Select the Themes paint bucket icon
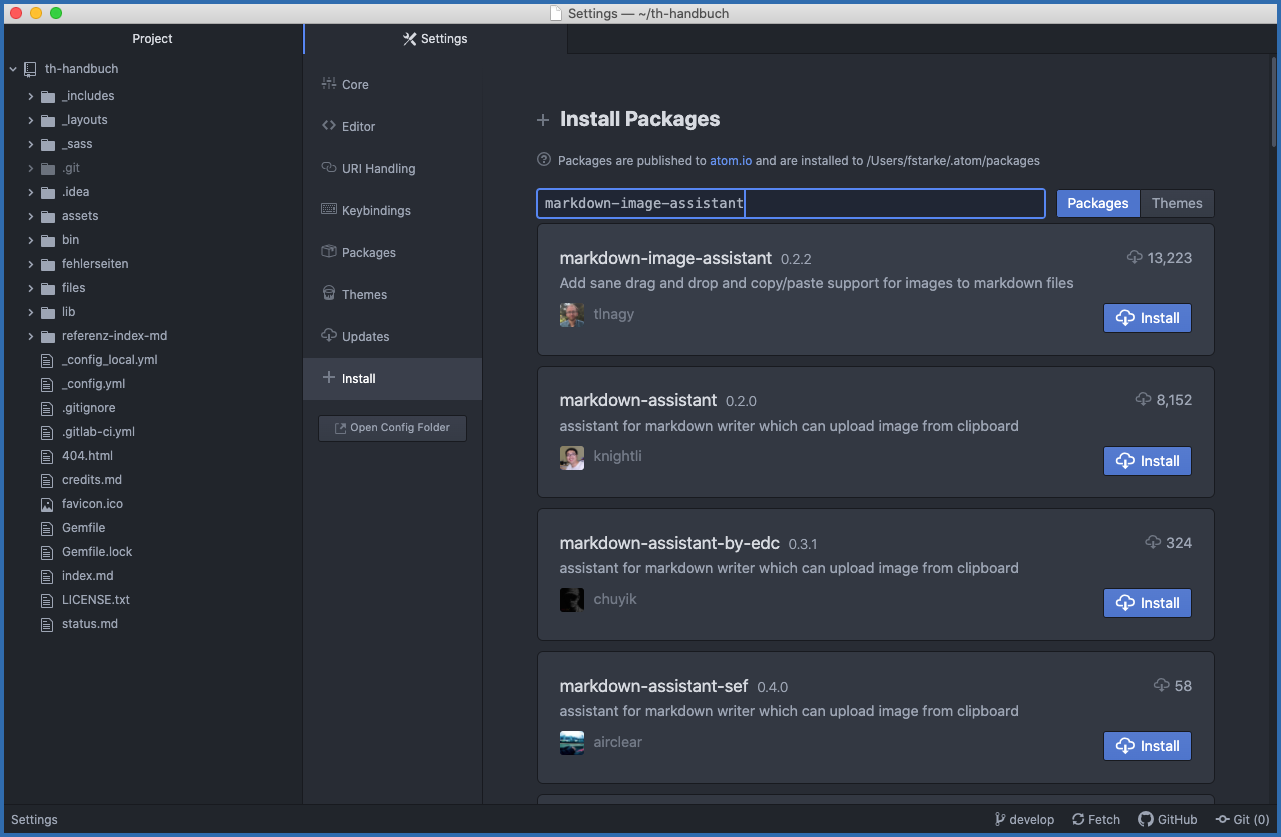 [x=328, y=294]
